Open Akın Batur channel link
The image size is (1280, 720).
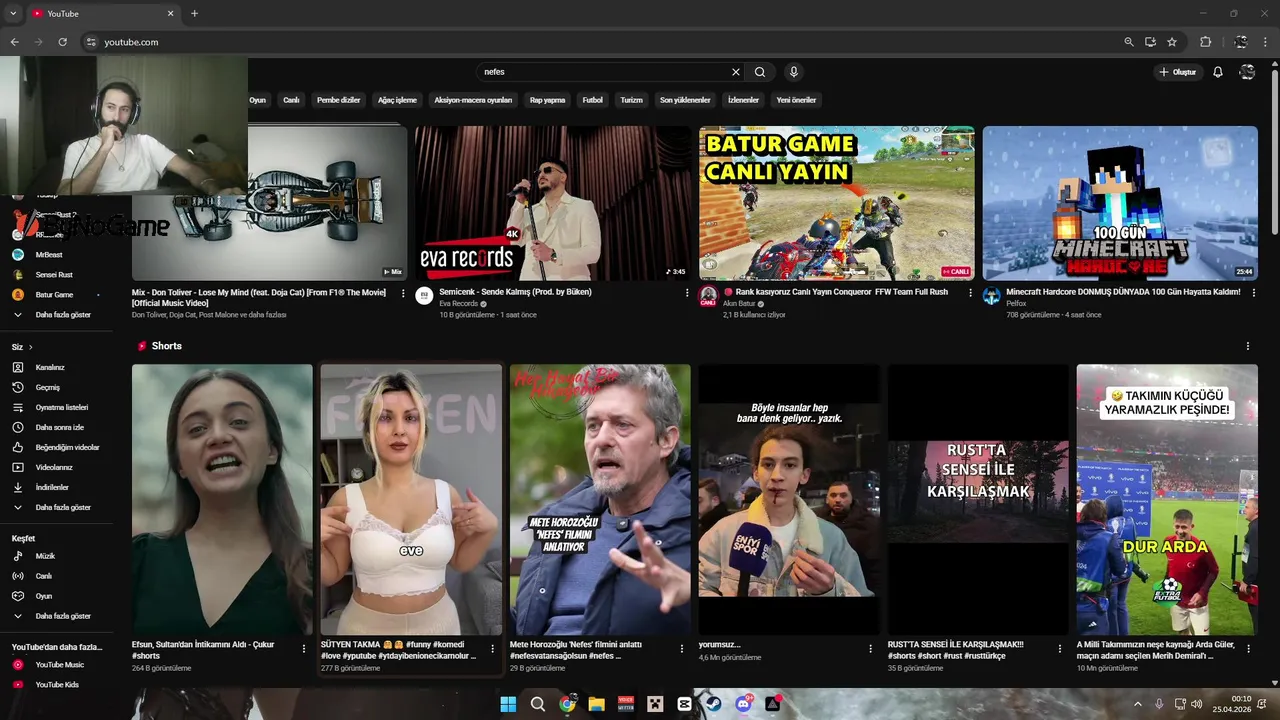(739, 303)
